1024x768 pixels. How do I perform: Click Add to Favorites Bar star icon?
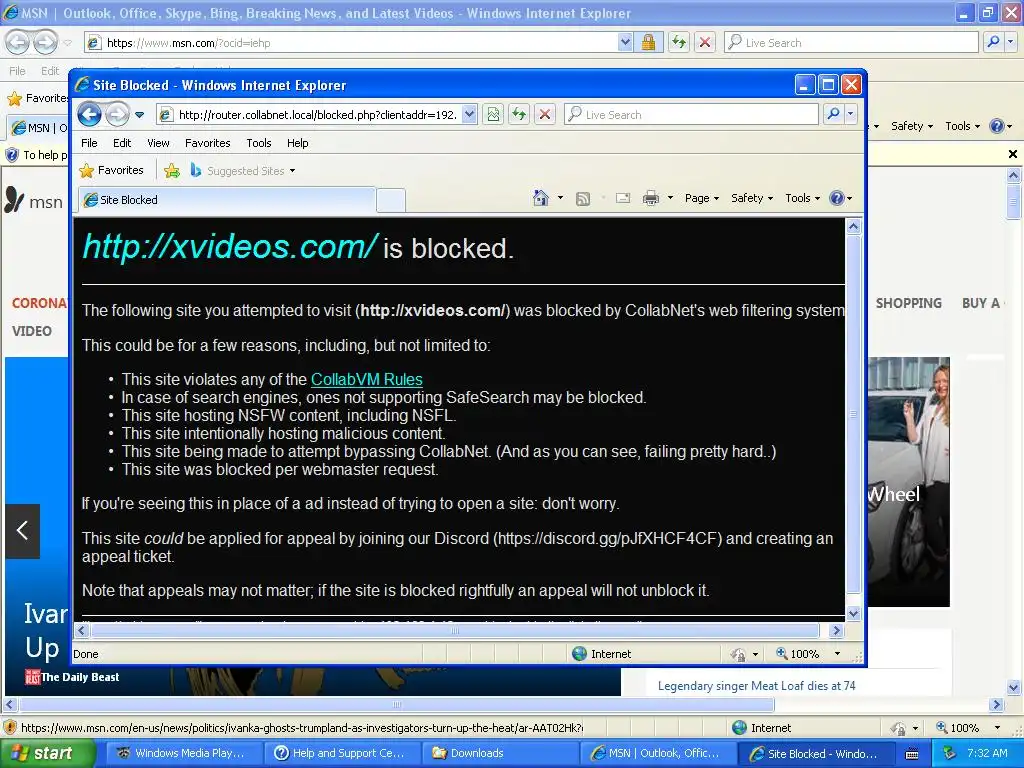click(172, 170)
